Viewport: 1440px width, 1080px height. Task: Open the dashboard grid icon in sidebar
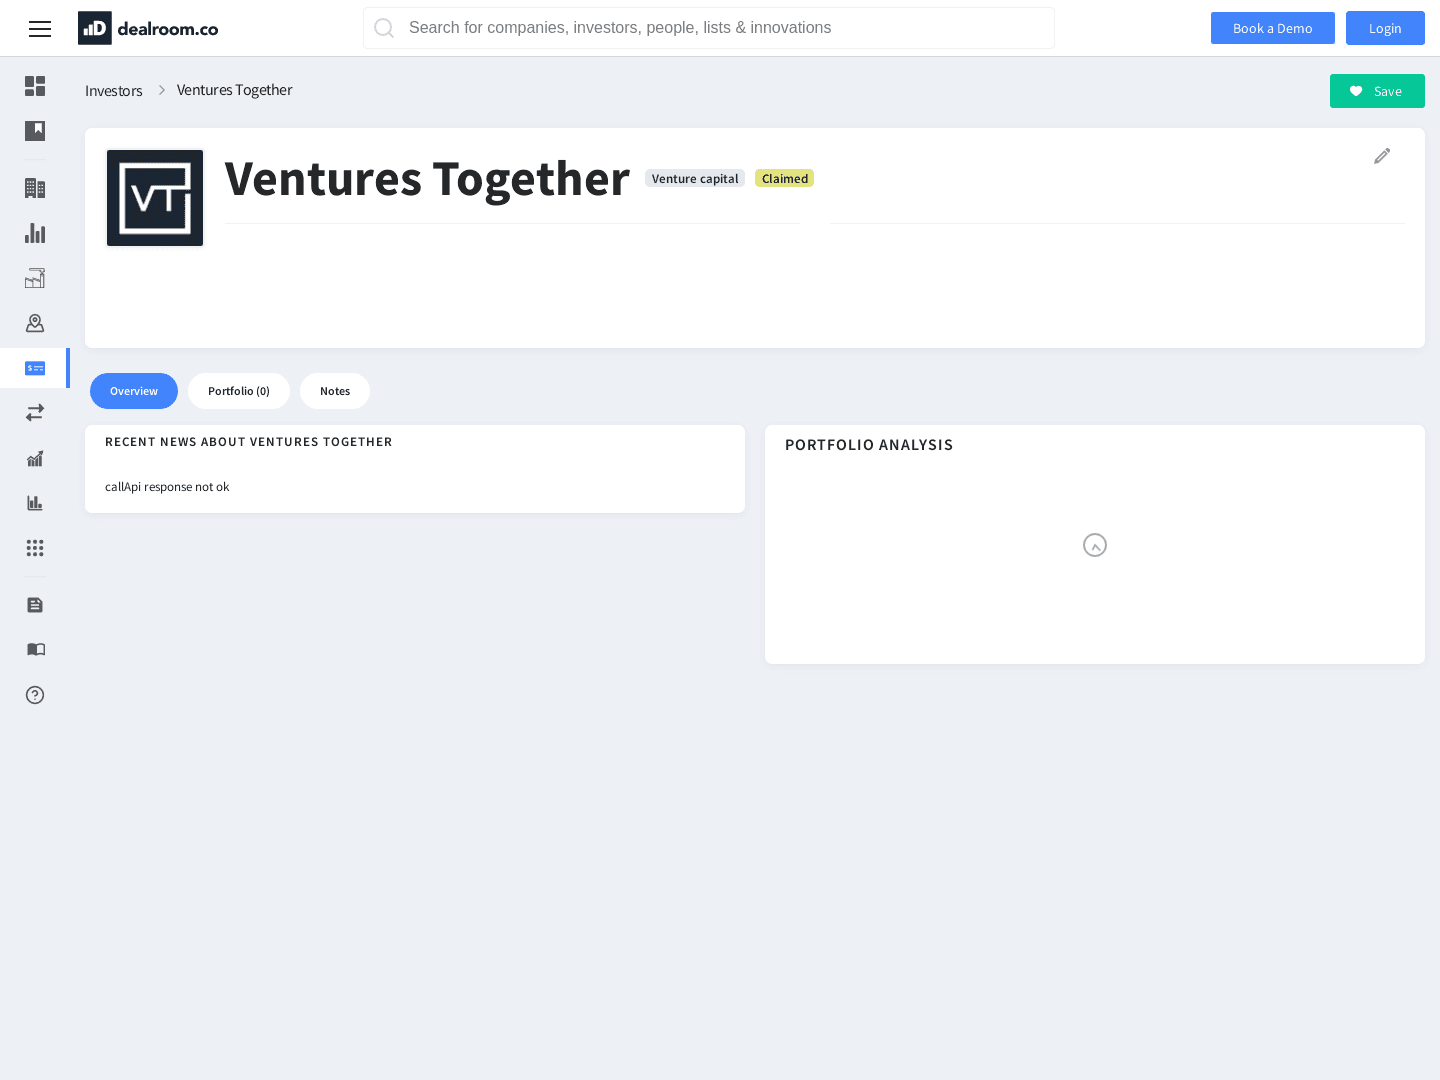pyautogui.click(x=35, y=87)
